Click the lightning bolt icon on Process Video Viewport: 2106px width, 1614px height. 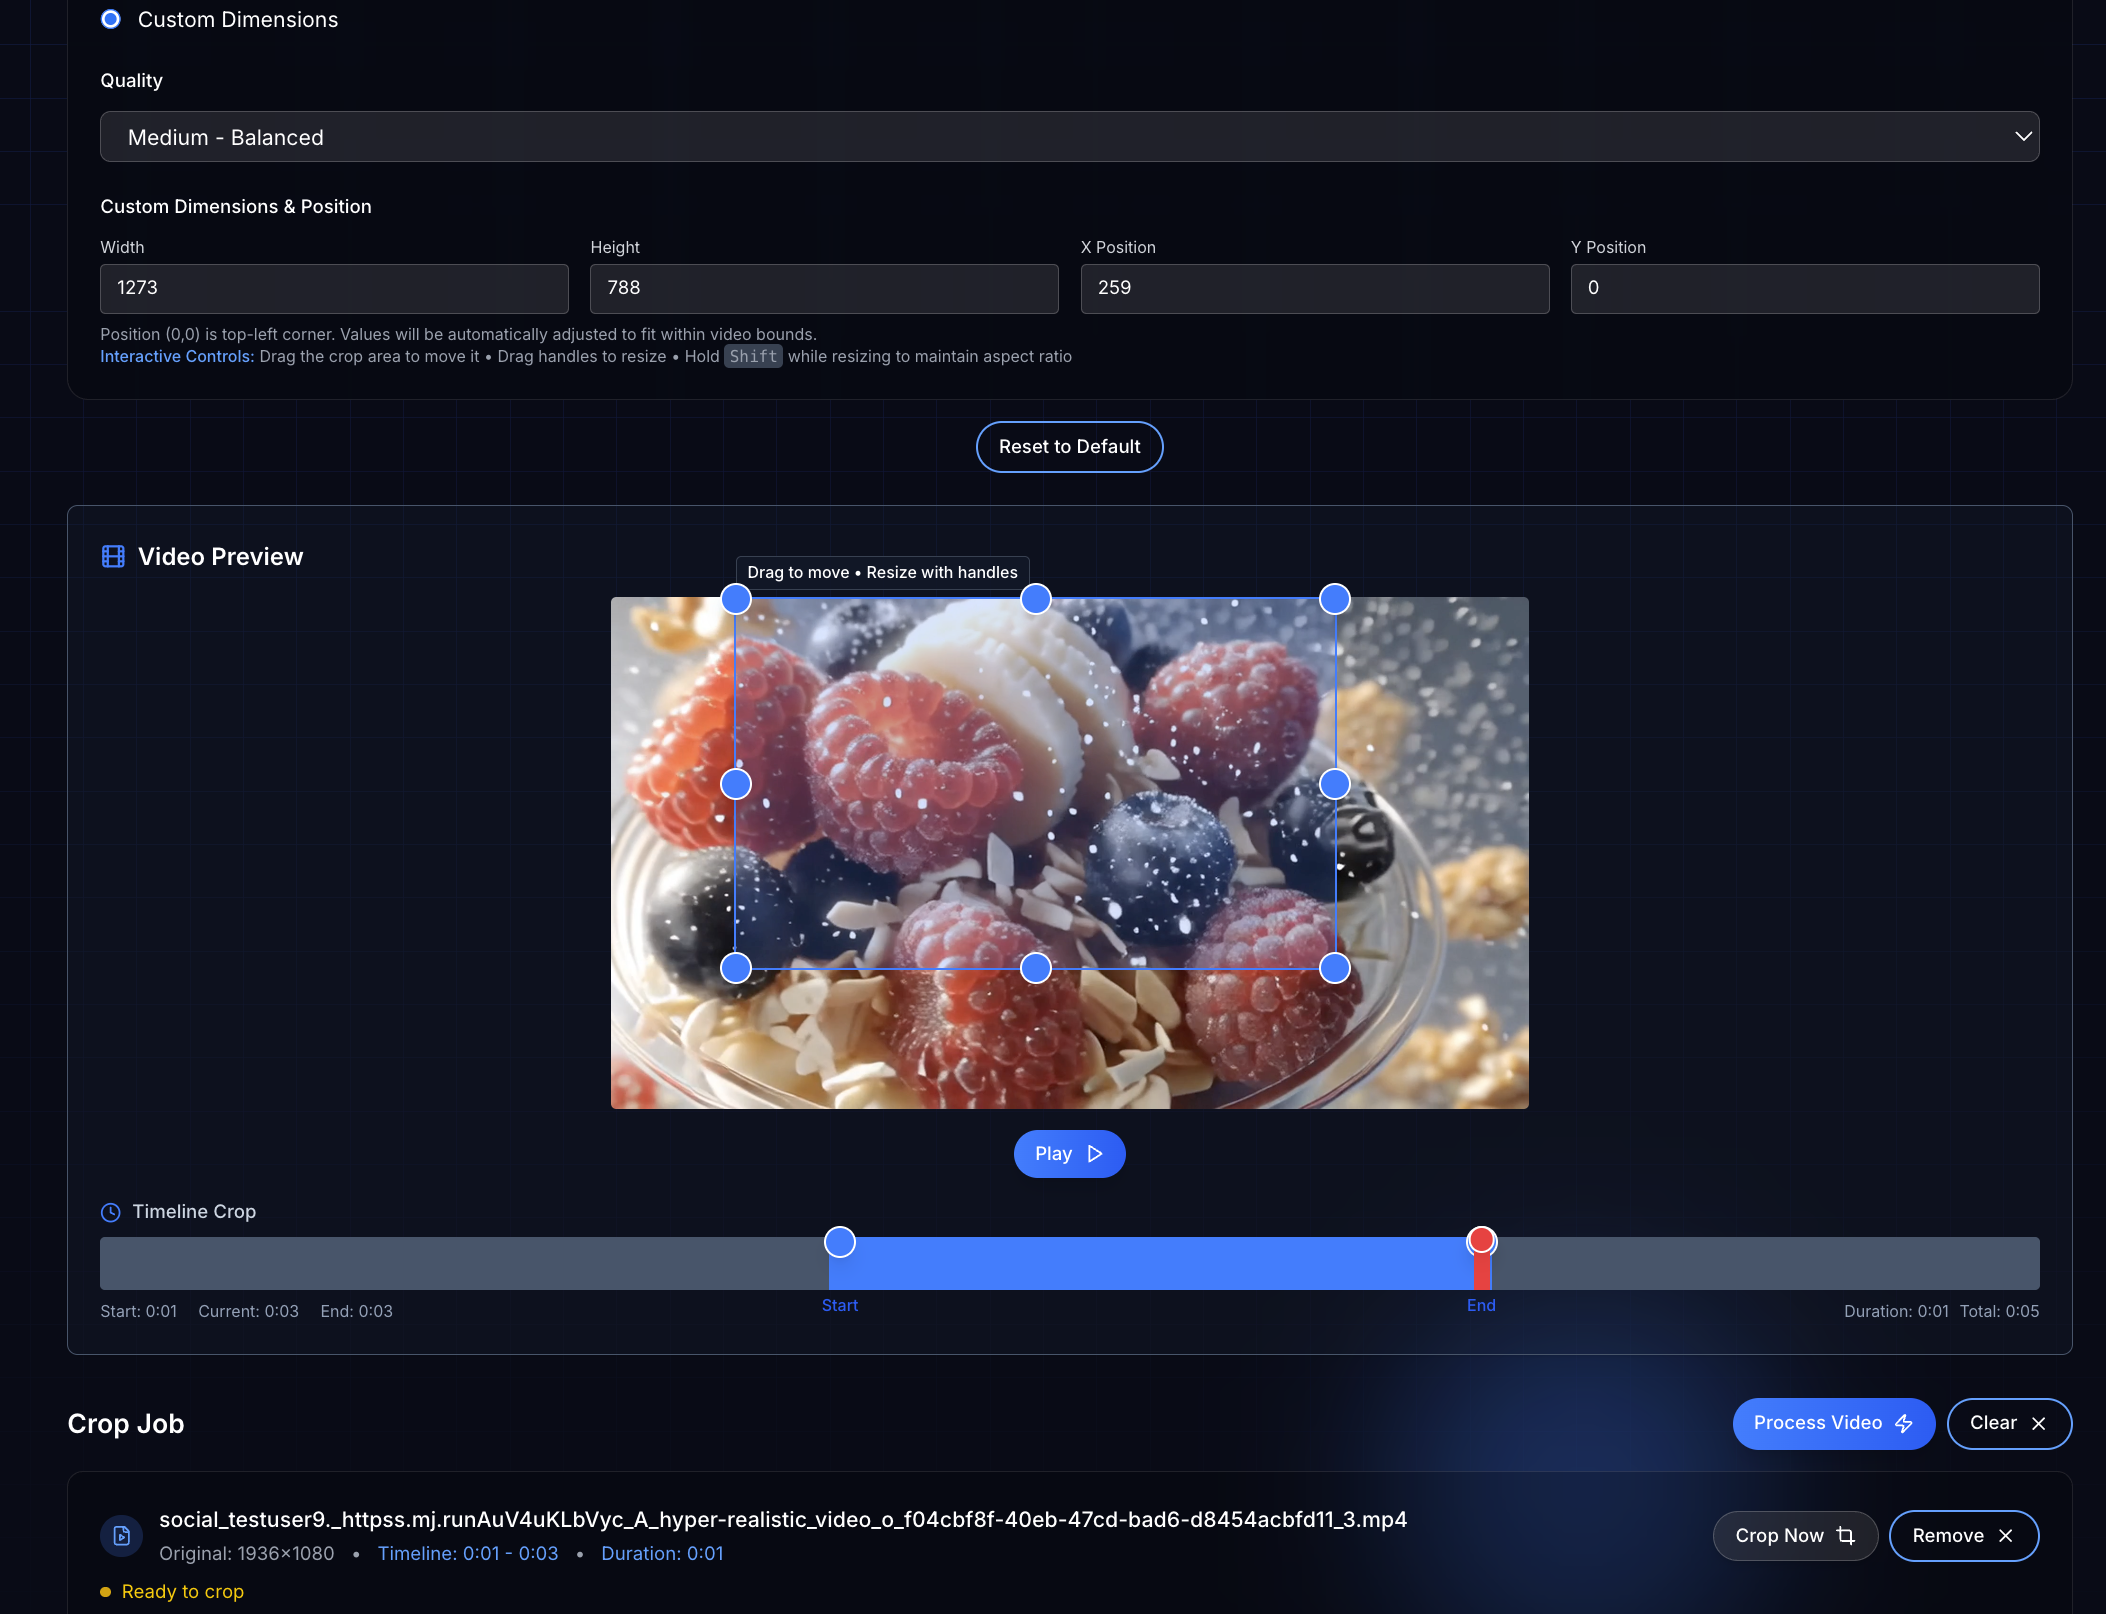point(1904,1424)
